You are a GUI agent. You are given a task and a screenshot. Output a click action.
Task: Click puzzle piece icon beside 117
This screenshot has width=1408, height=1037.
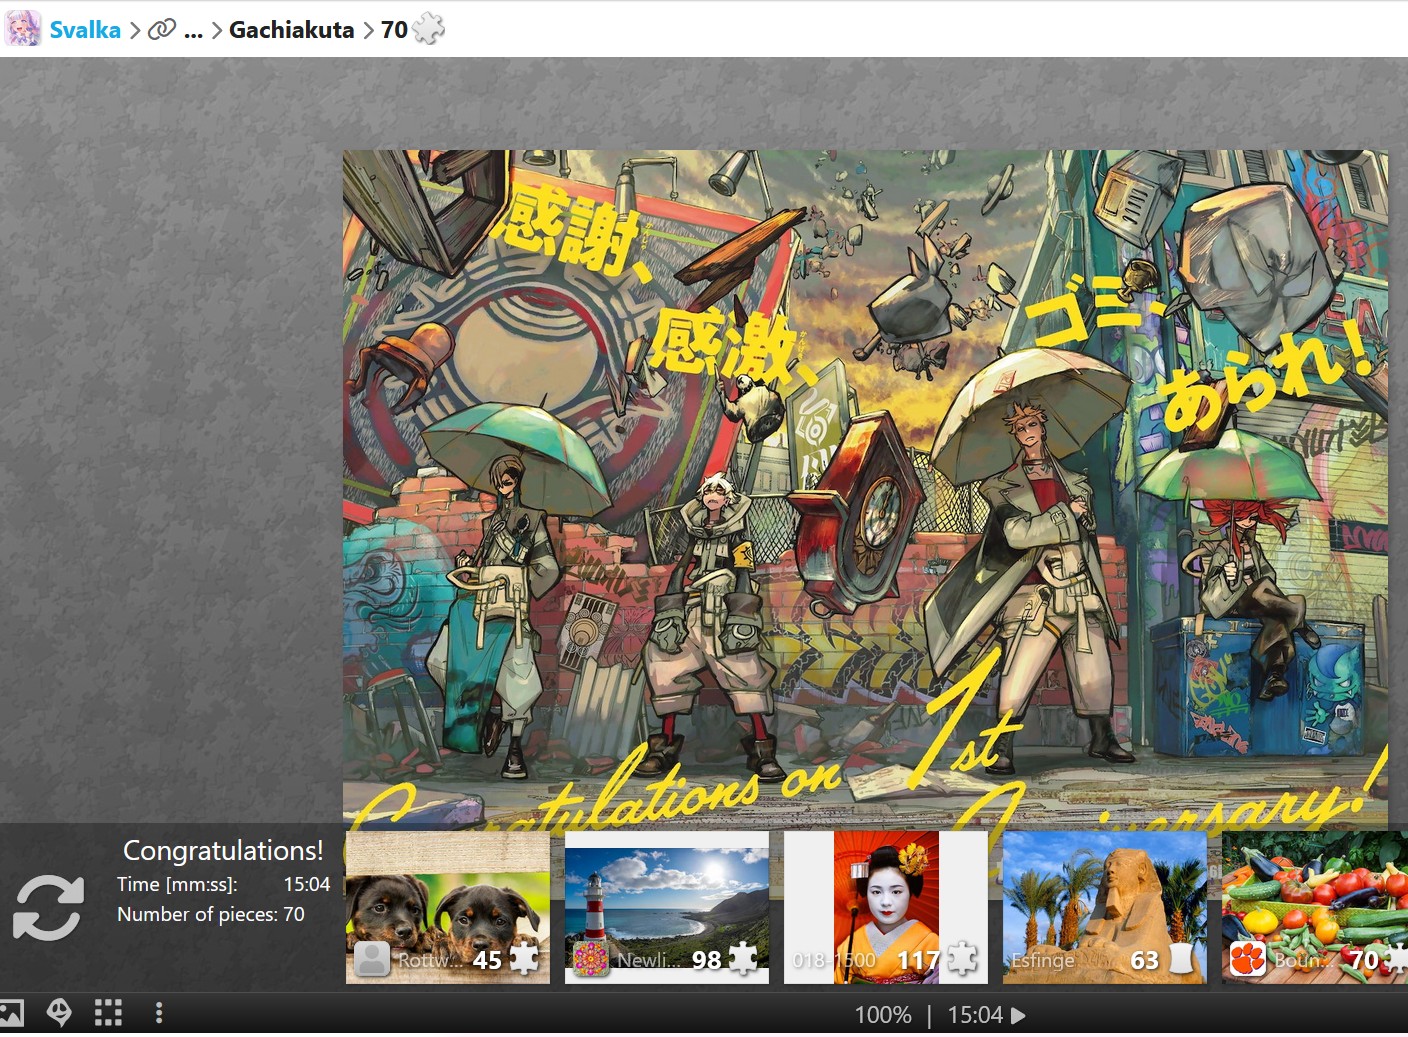coord(962,958)
